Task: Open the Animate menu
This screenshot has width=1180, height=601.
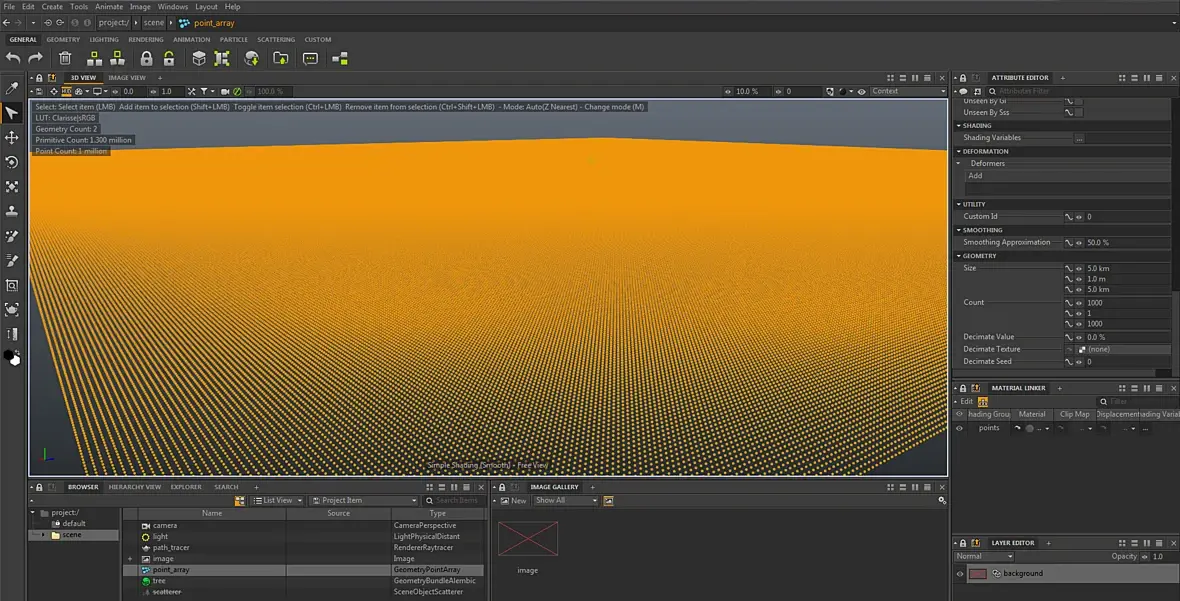Action: tap(109, 7)
